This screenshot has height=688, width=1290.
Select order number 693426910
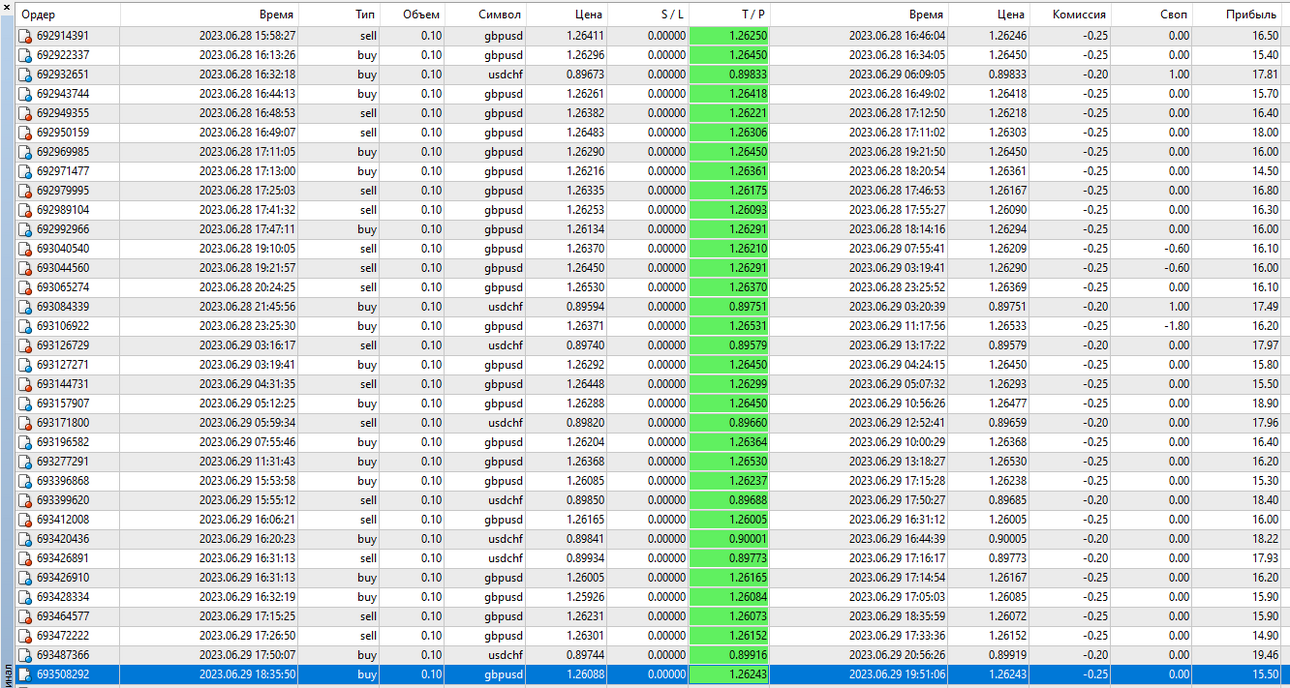click(63, 578)
